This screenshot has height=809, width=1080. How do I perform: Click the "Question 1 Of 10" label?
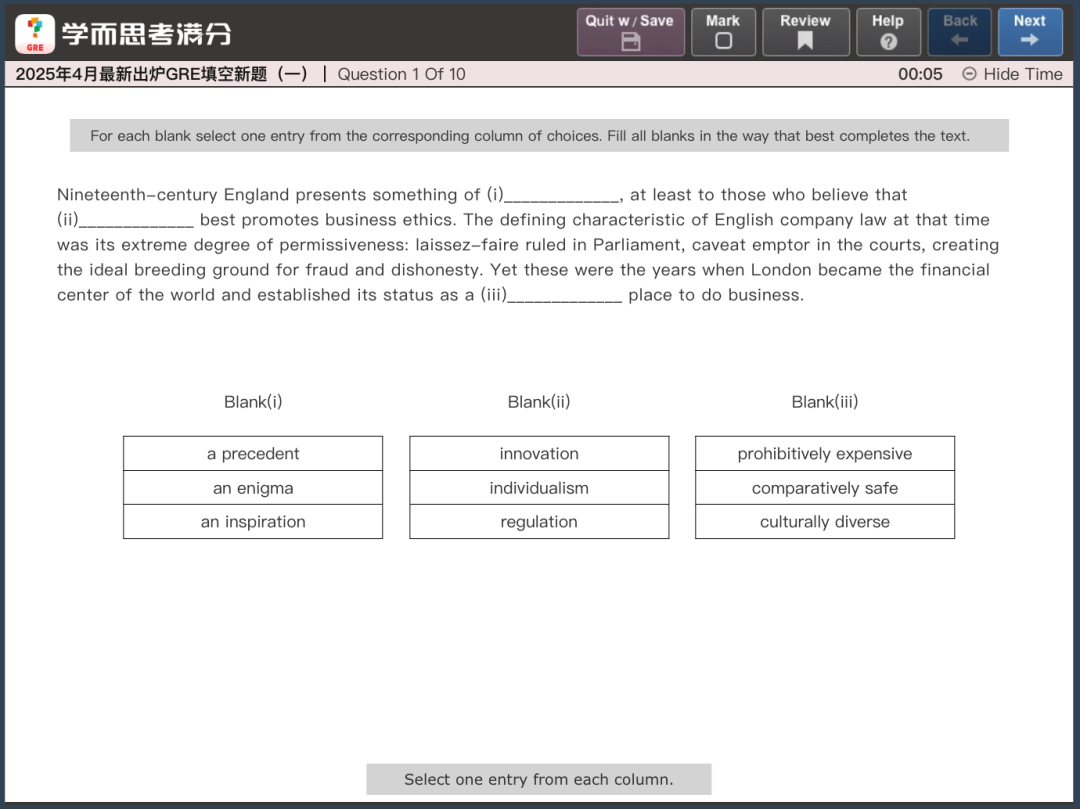[401, 74]
